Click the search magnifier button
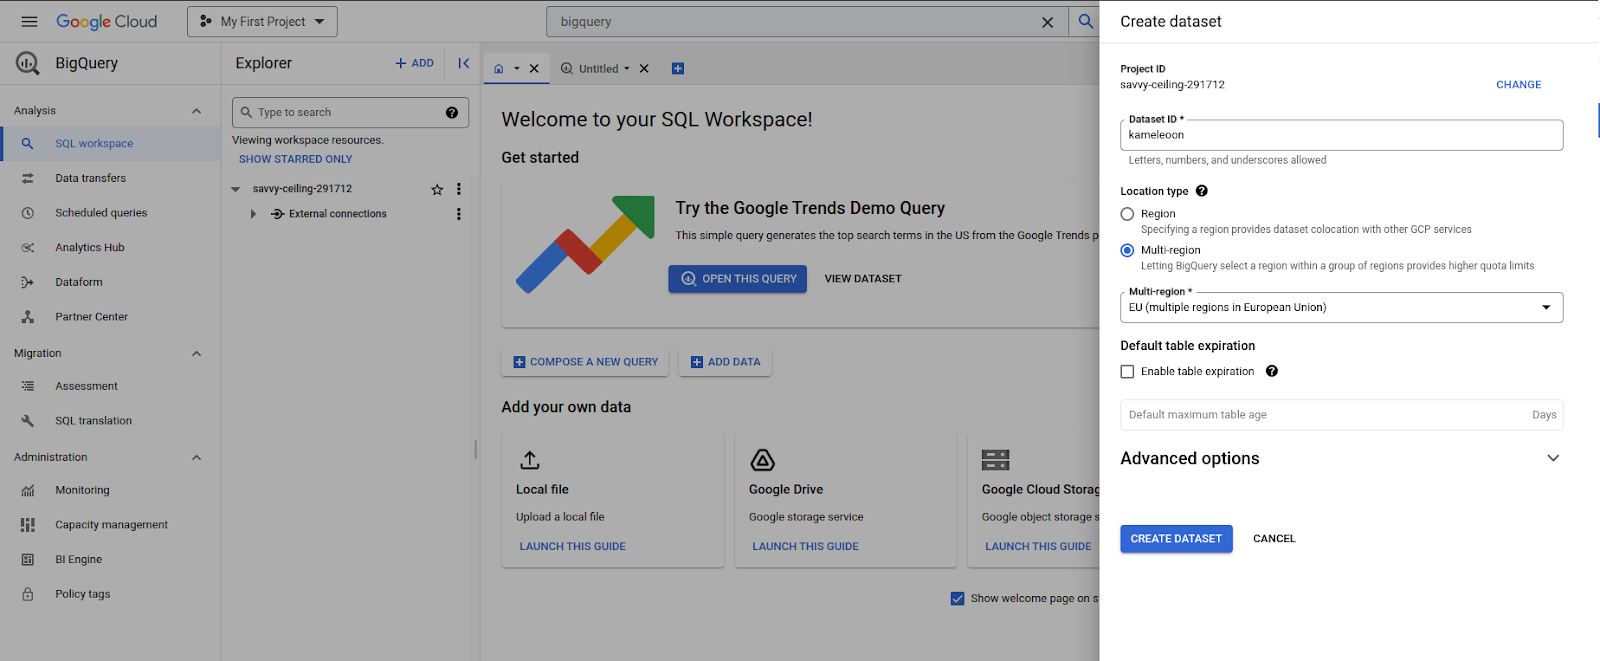This screenshot has height=661, width=1600. point(1085,21)
